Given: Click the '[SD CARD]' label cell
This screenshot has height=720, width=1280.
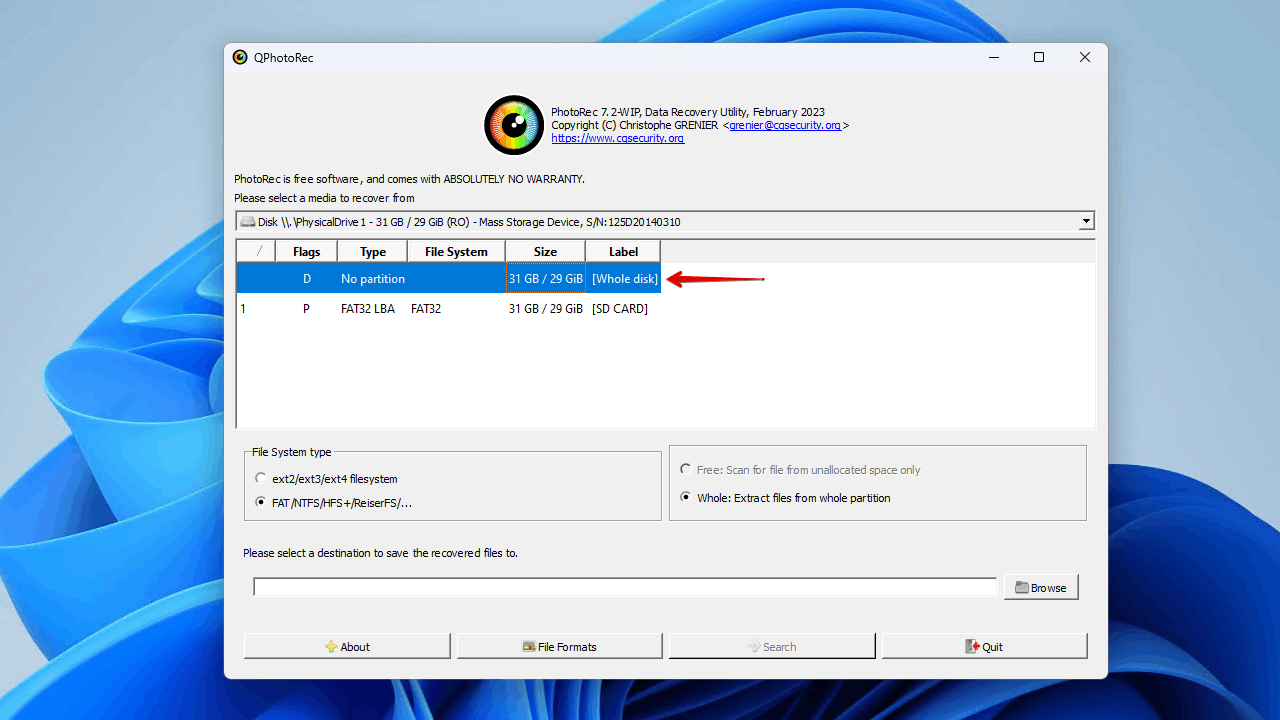Looking at the screenshot, I should 620,309.
